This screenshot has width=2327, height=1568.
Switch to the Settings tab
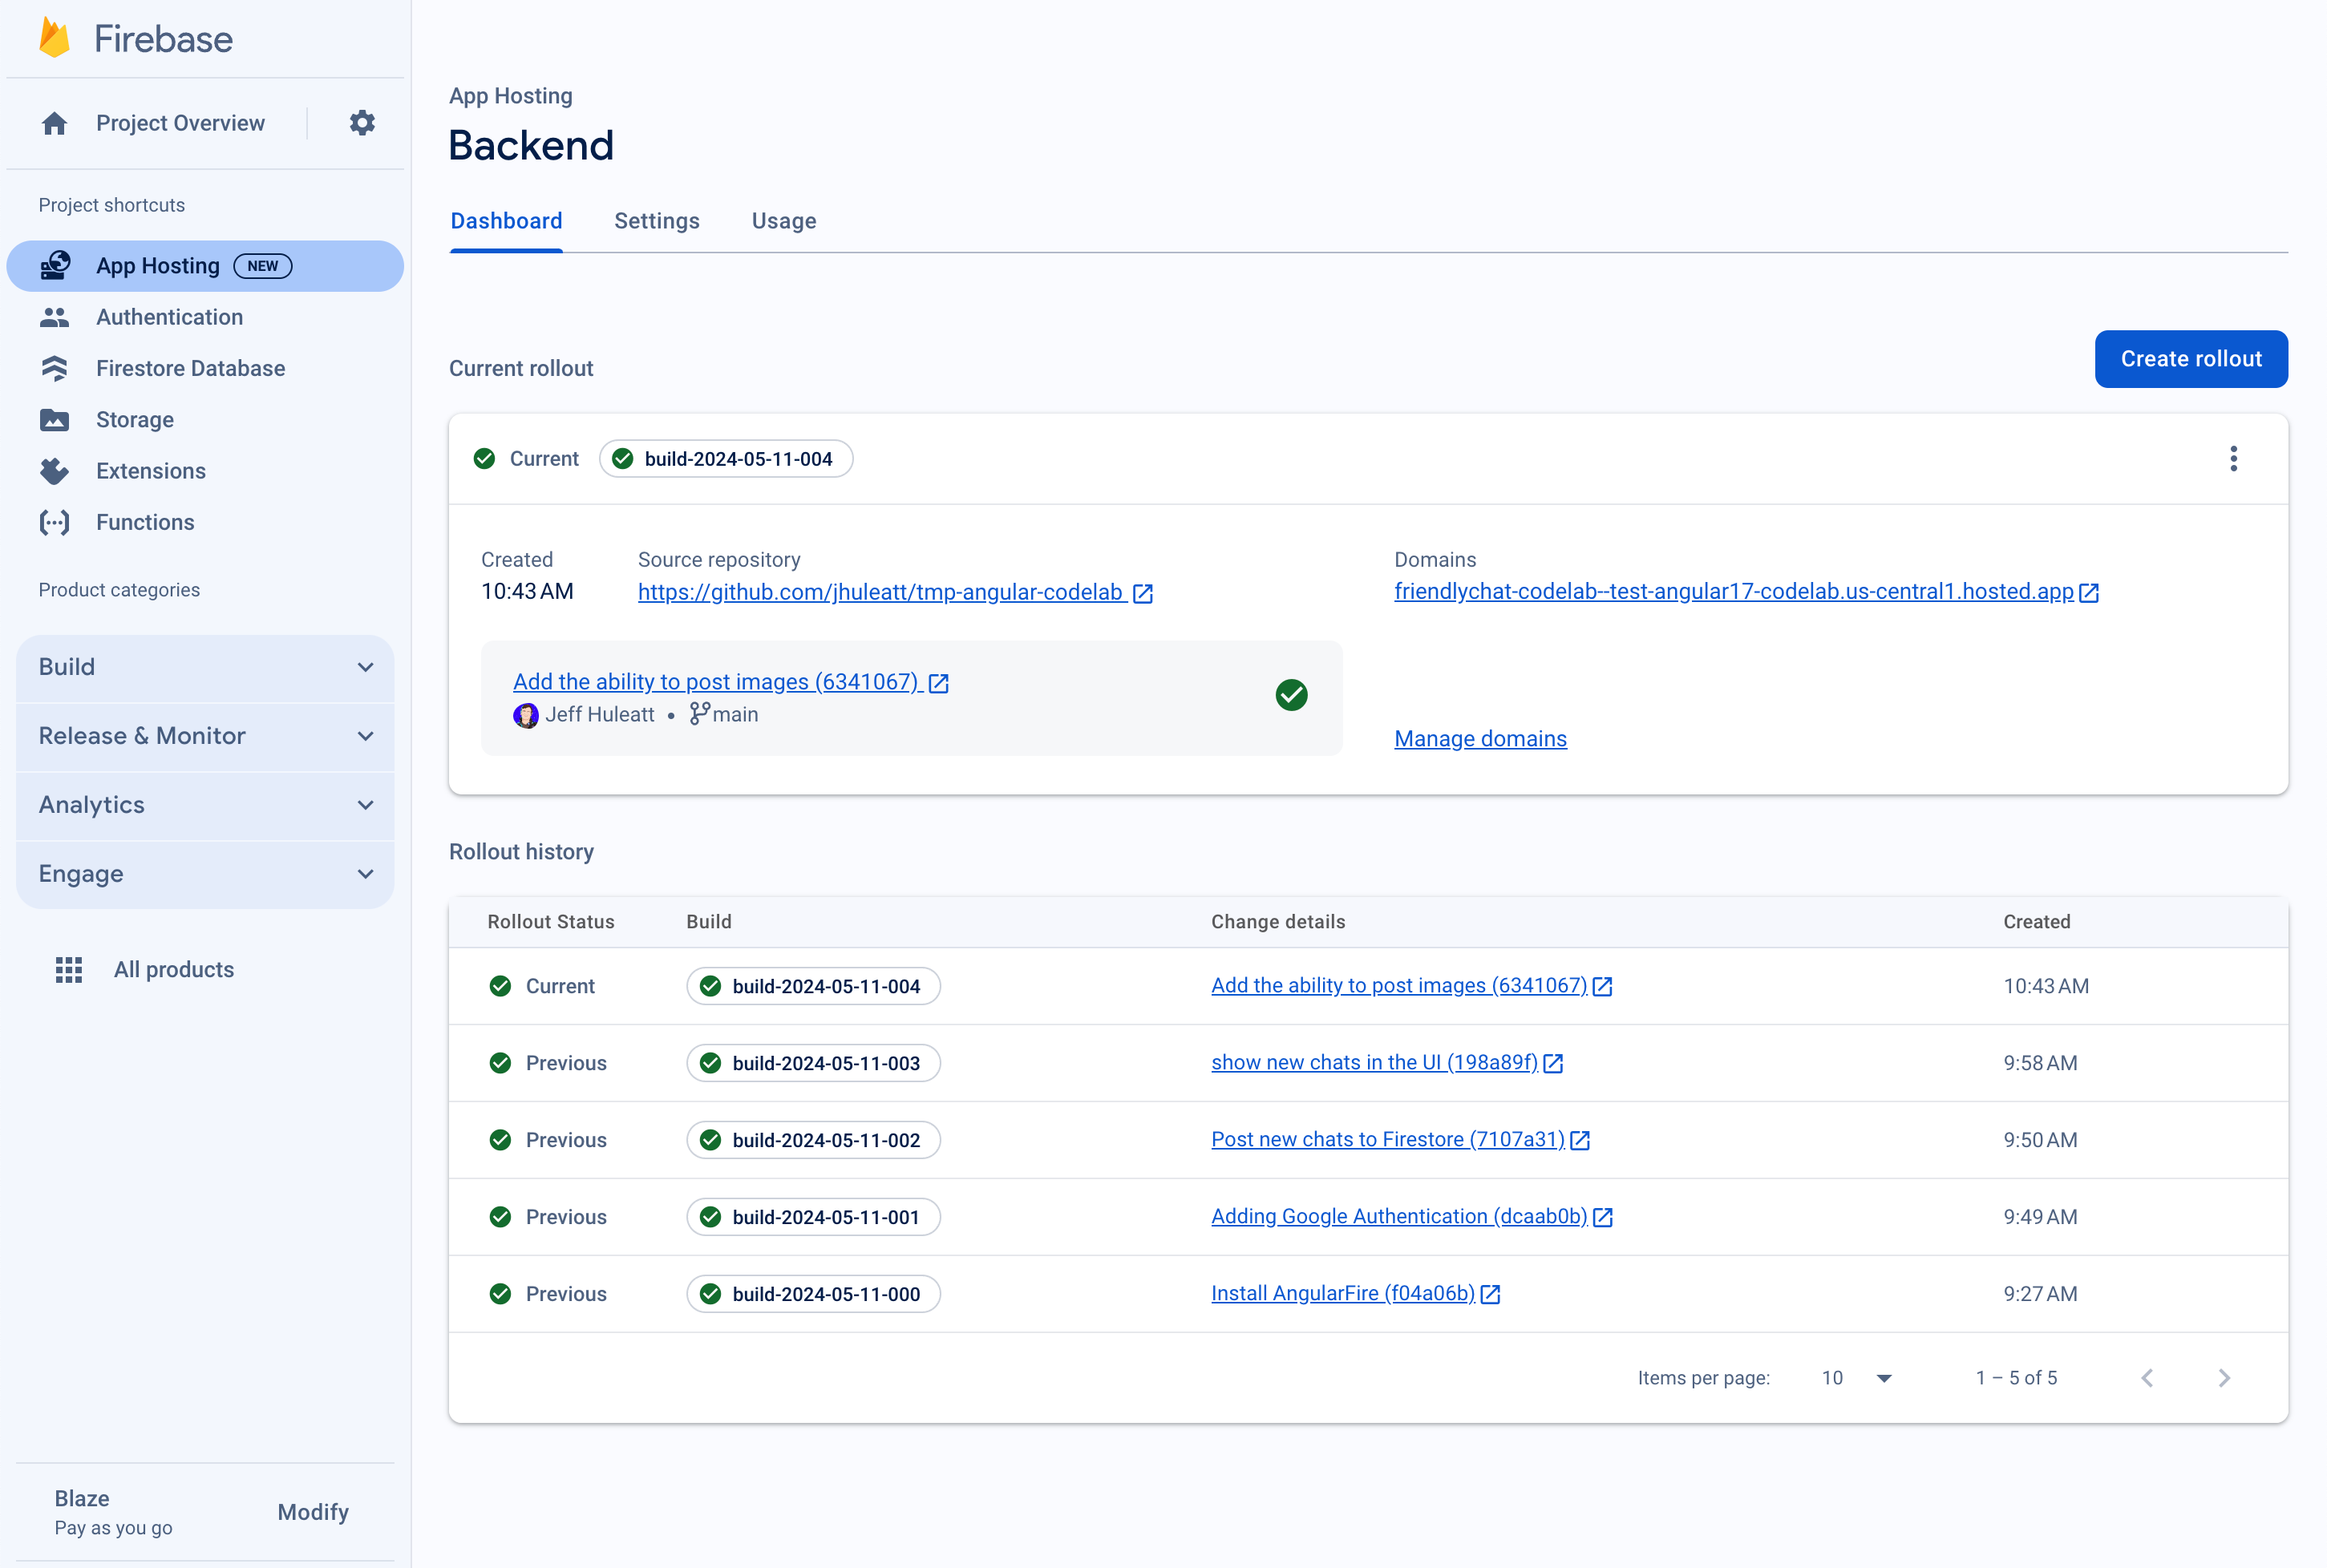click(x=656, y=220)
